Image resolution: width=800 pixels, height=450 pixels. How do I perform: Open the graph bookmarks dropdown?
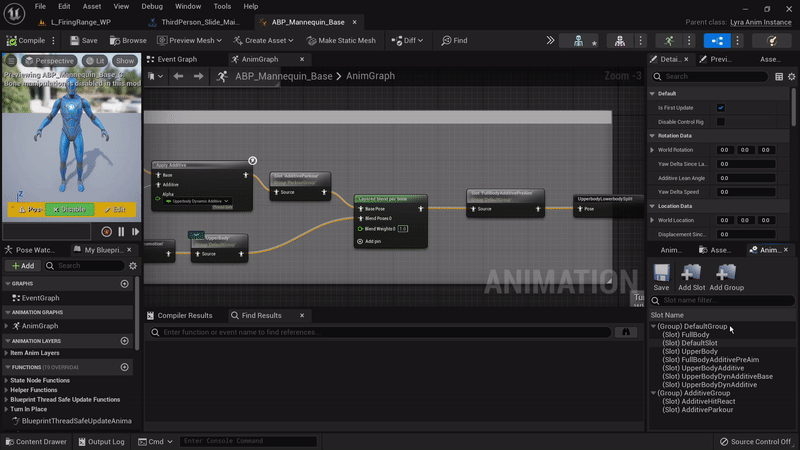point(155,76)
